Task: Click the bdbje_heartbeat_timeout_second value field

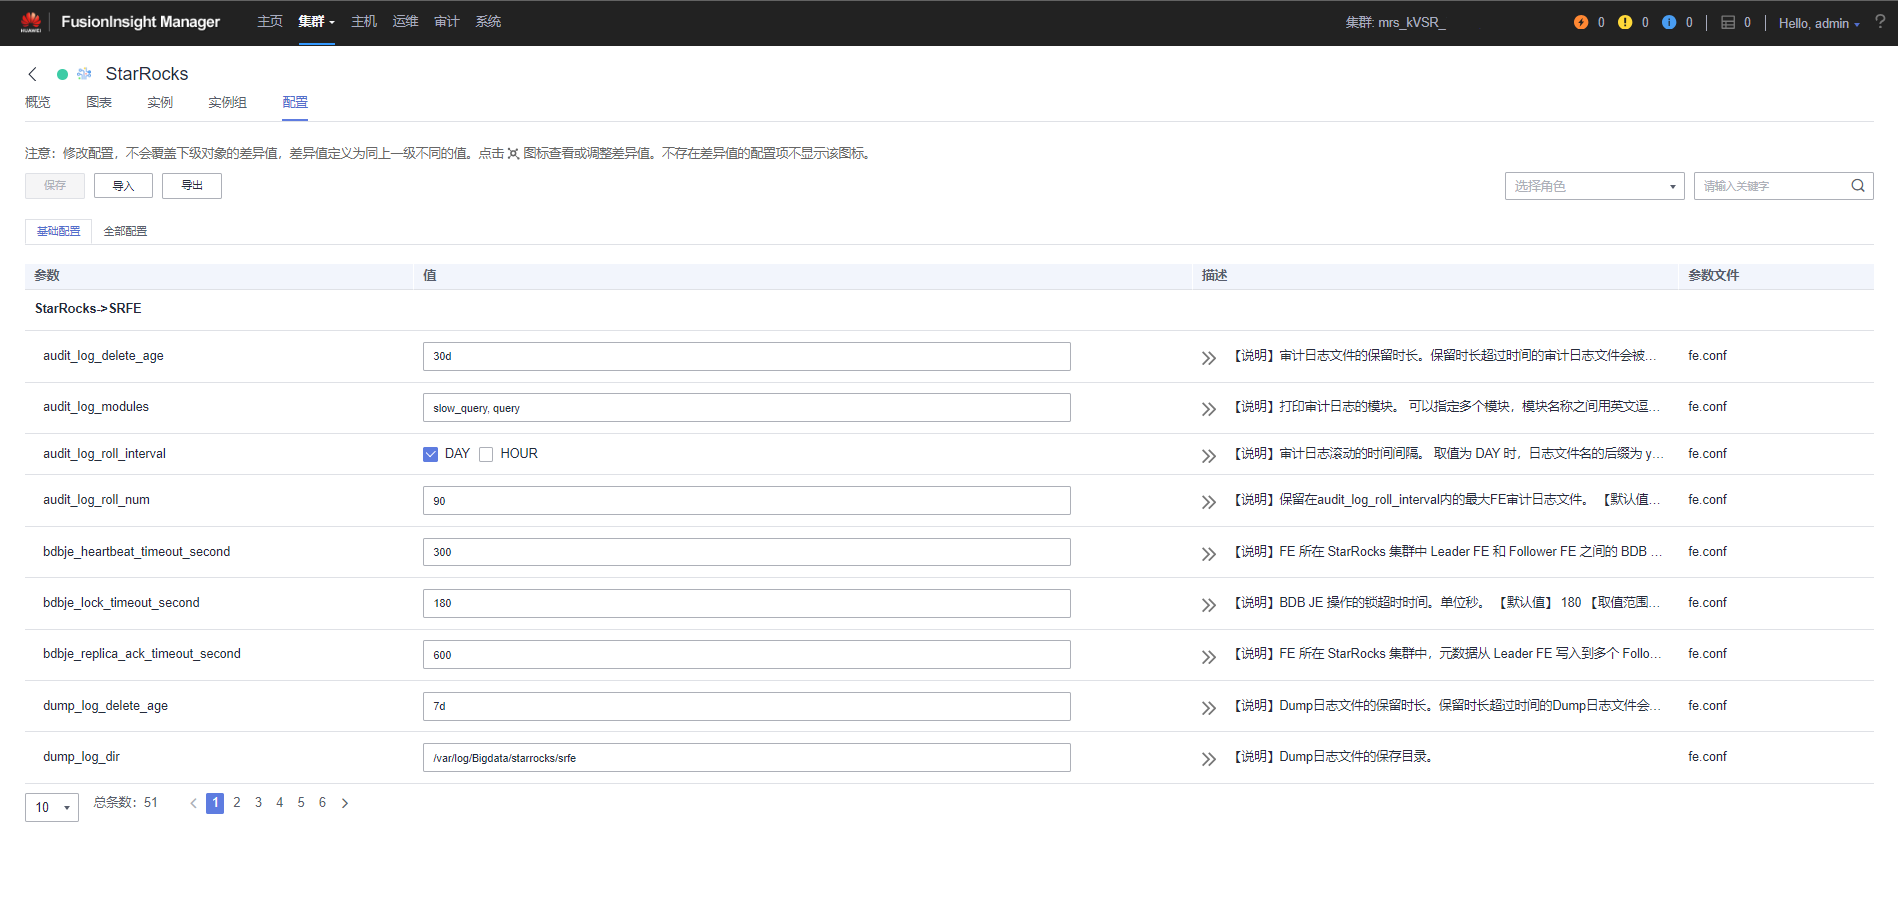Action: [x=746, y=552]
